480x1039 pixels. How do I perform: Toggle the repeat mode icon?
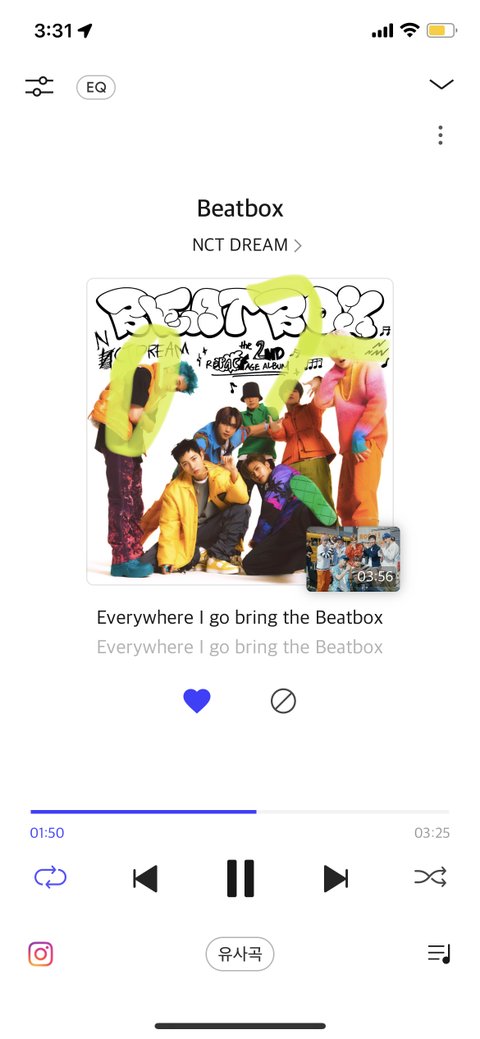pos(50,877)
